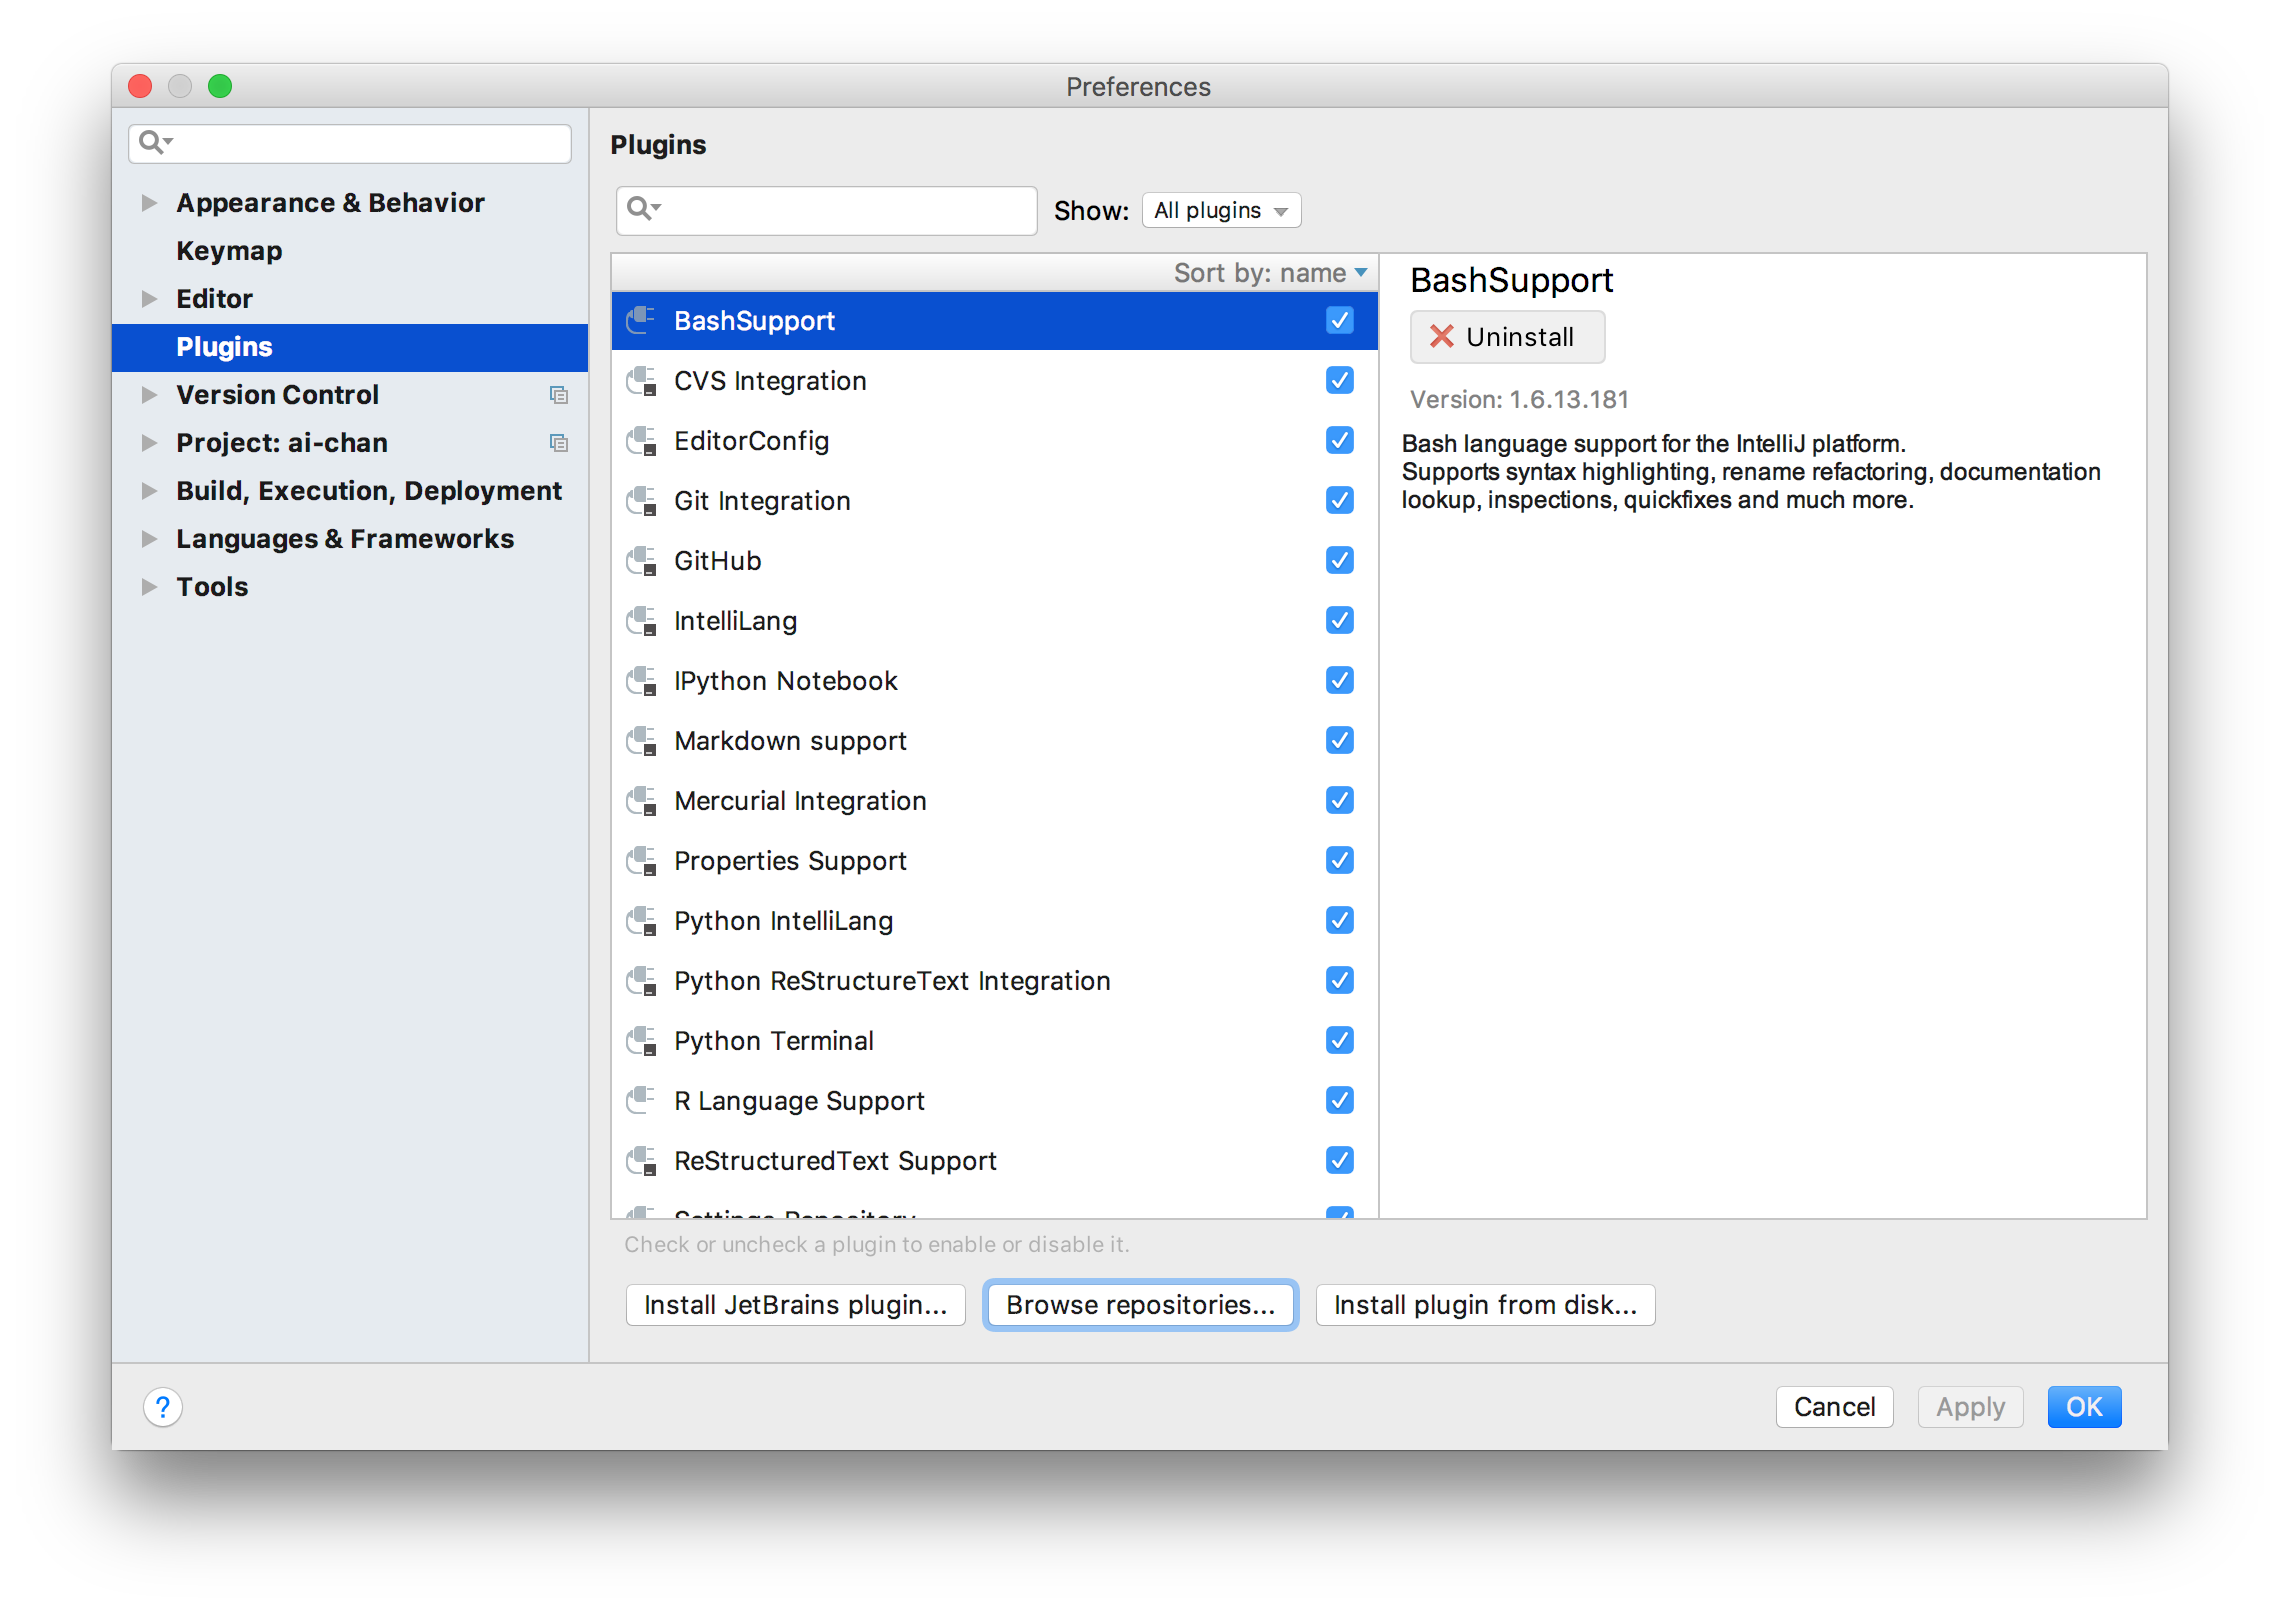Click the help question mark icon
The height and width of the screenshot is (1610, 2280).
pyautogui.click(x=163, y=1407)
